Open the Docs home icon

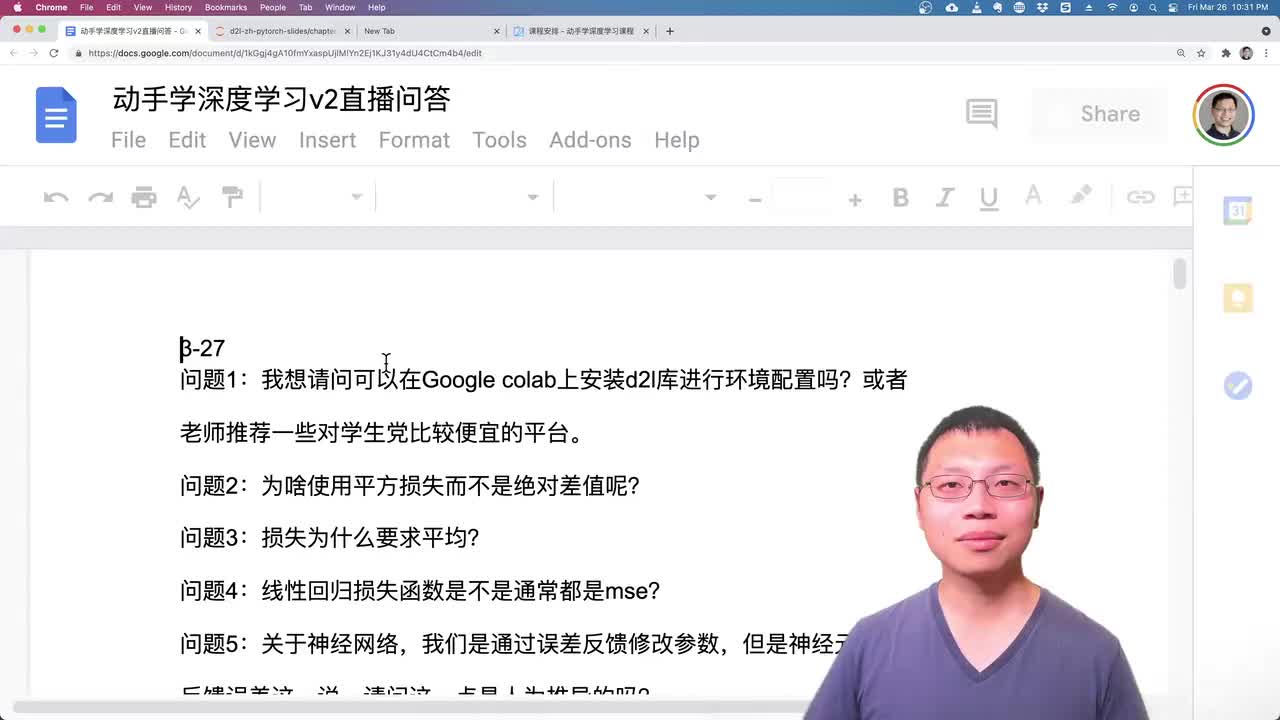pos(56,115)
